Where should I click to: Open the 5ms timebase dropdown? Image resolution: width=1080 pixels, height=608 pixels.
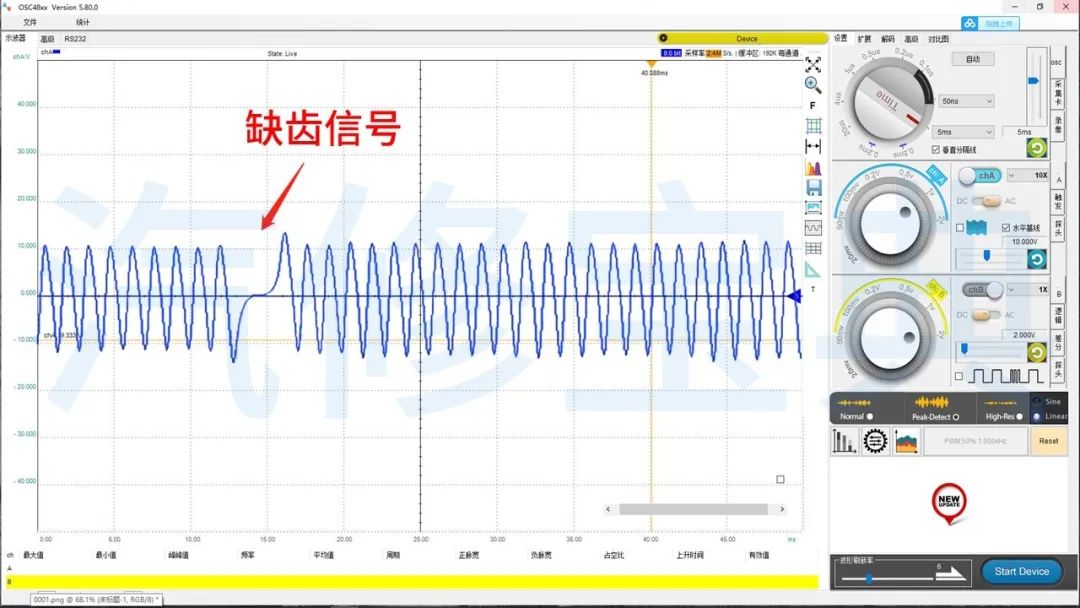pos(964,132)
